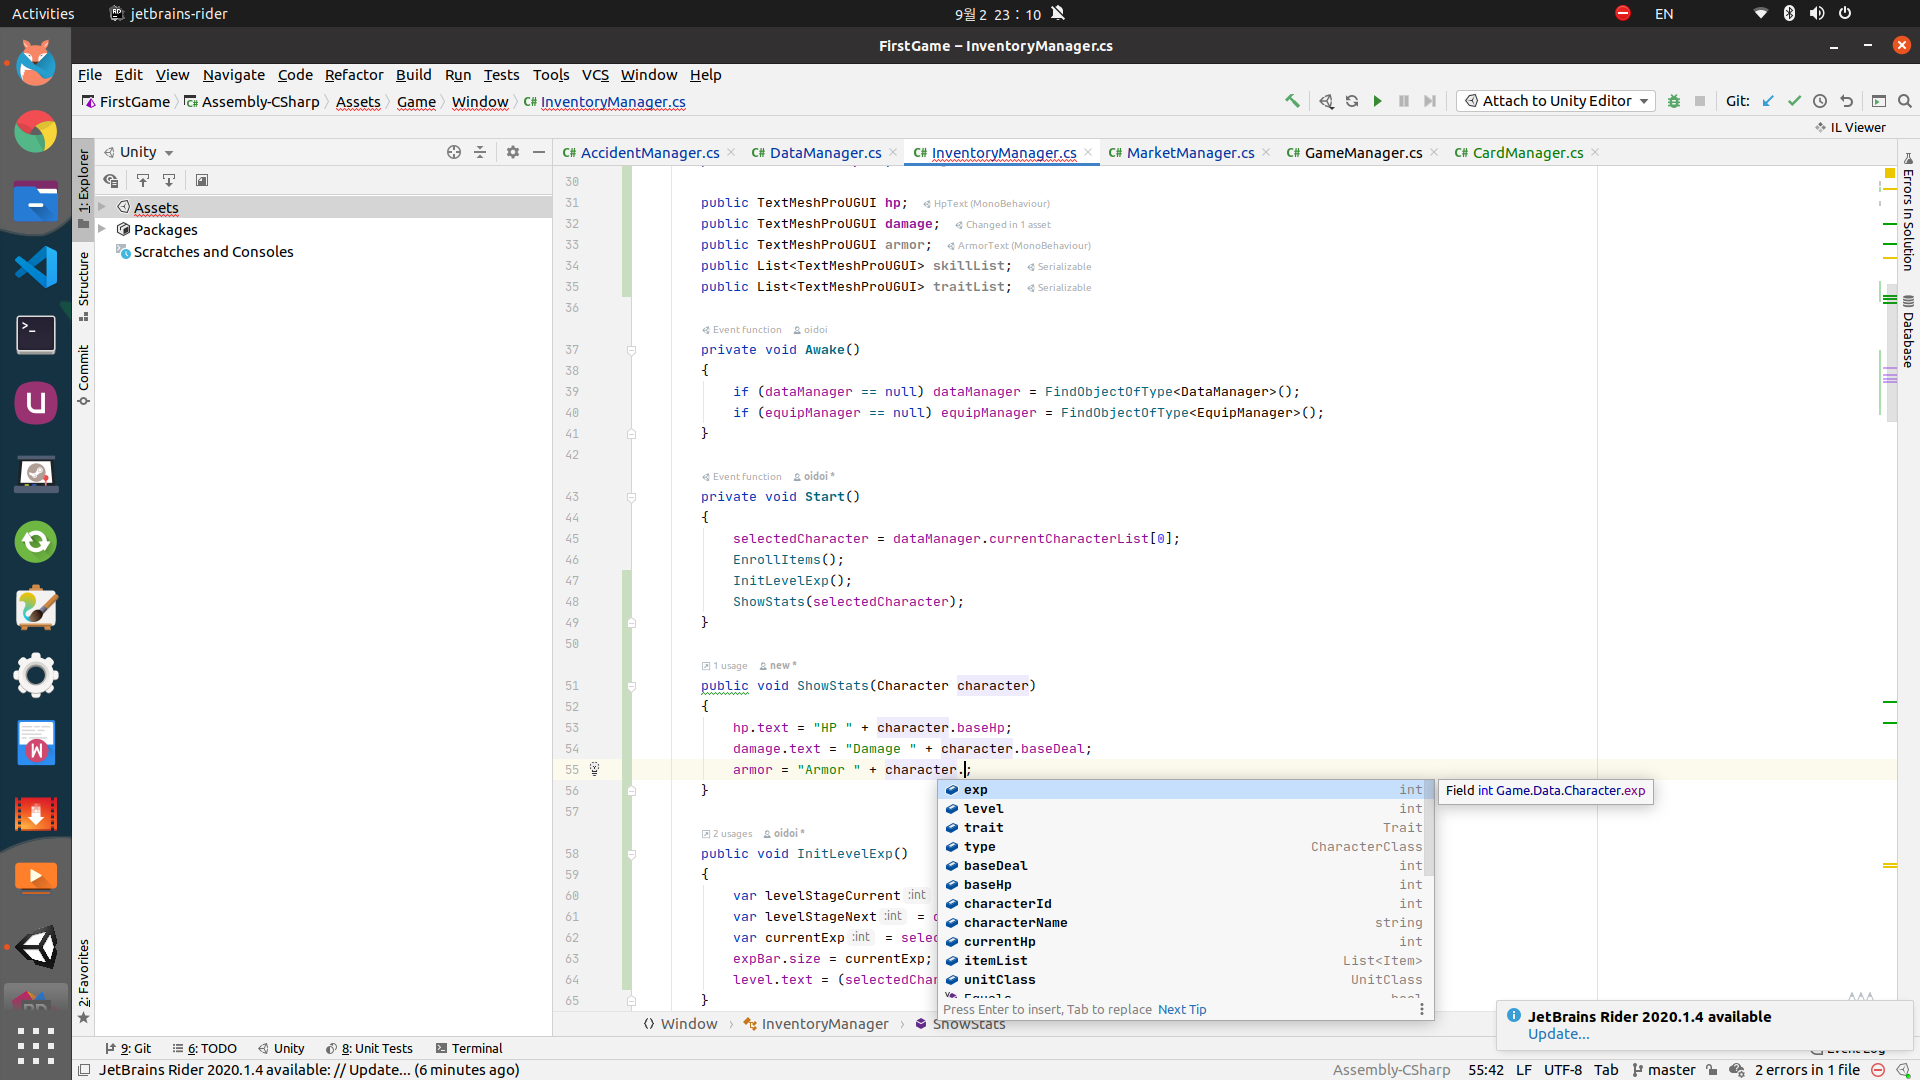The height and width of the screenshot is (1080, 1920).
Task: Open the Terminal tool window button
Action: coord(469,1048)
